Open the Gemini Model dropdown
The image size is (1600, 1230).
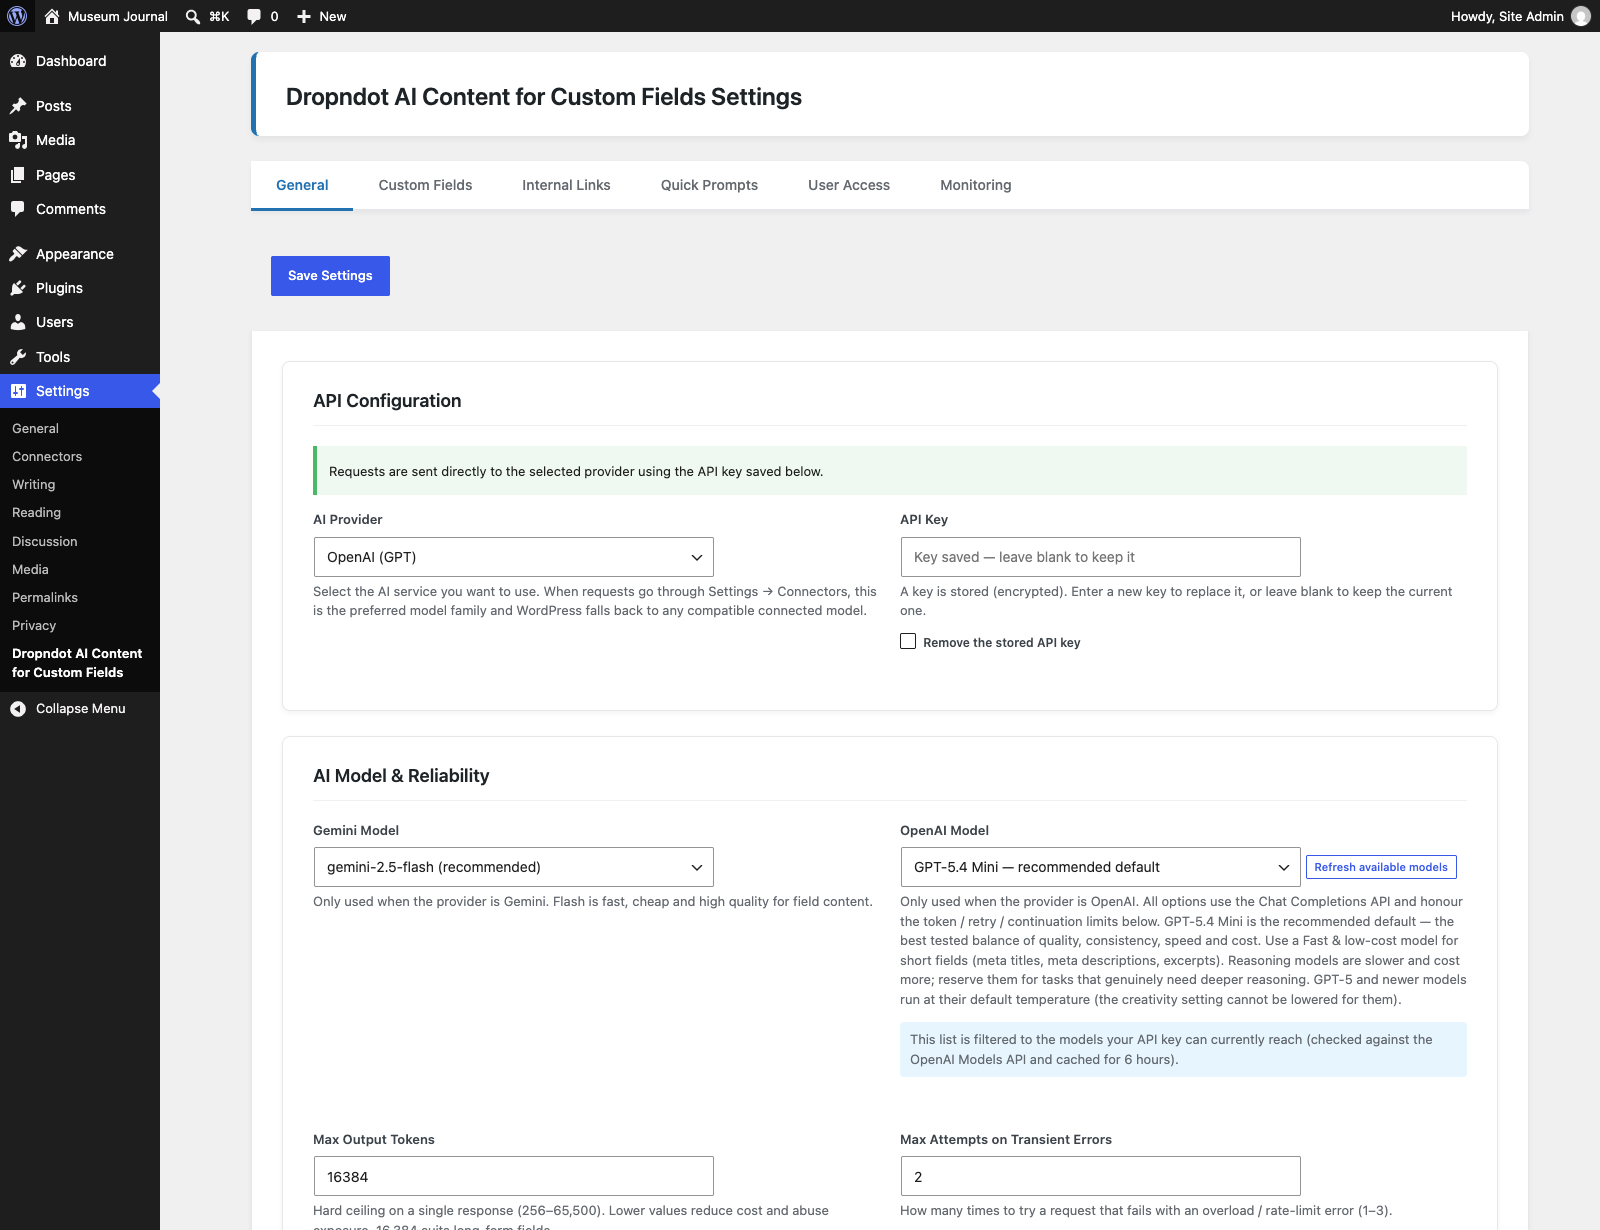(513, 867)
